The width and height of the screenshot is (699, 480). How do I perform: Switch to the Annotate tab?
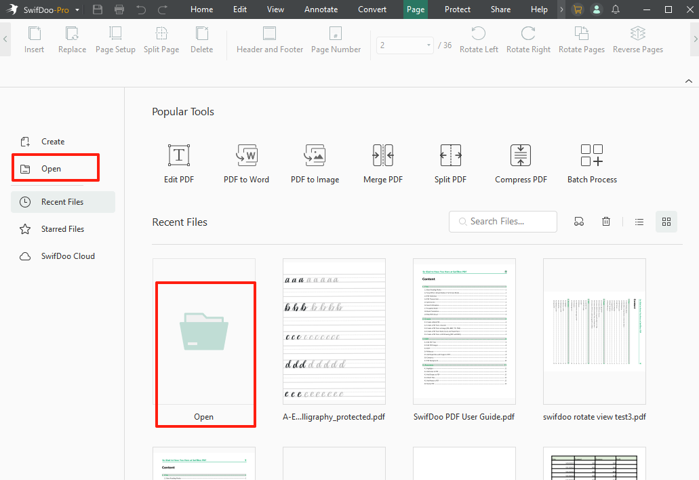(x=321, y=9)
